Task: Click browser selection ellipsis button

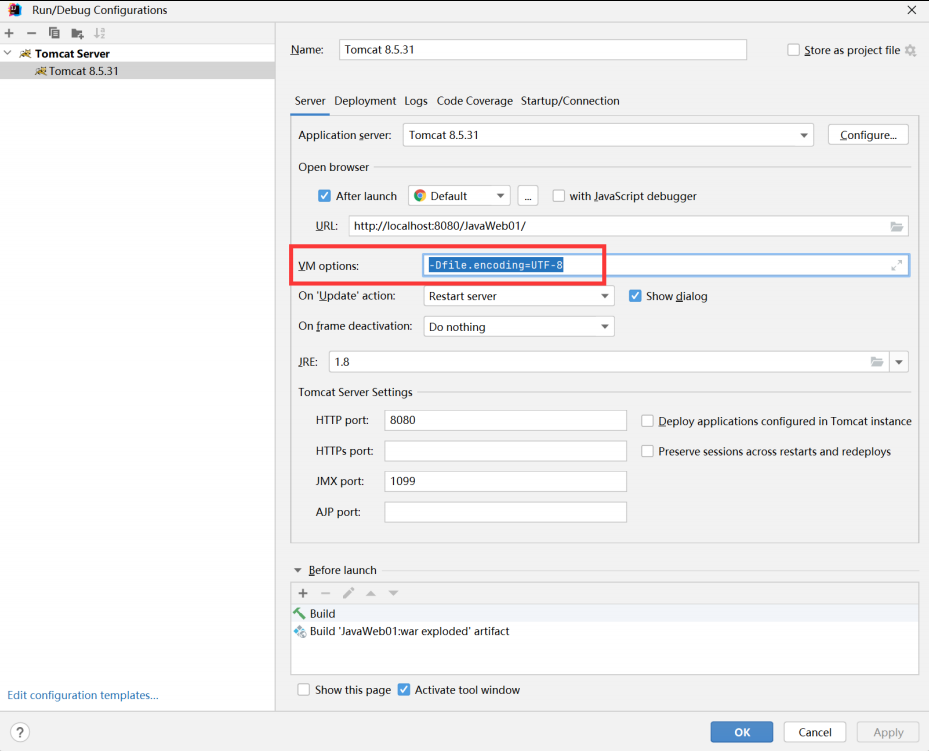Action: (528, 196)
